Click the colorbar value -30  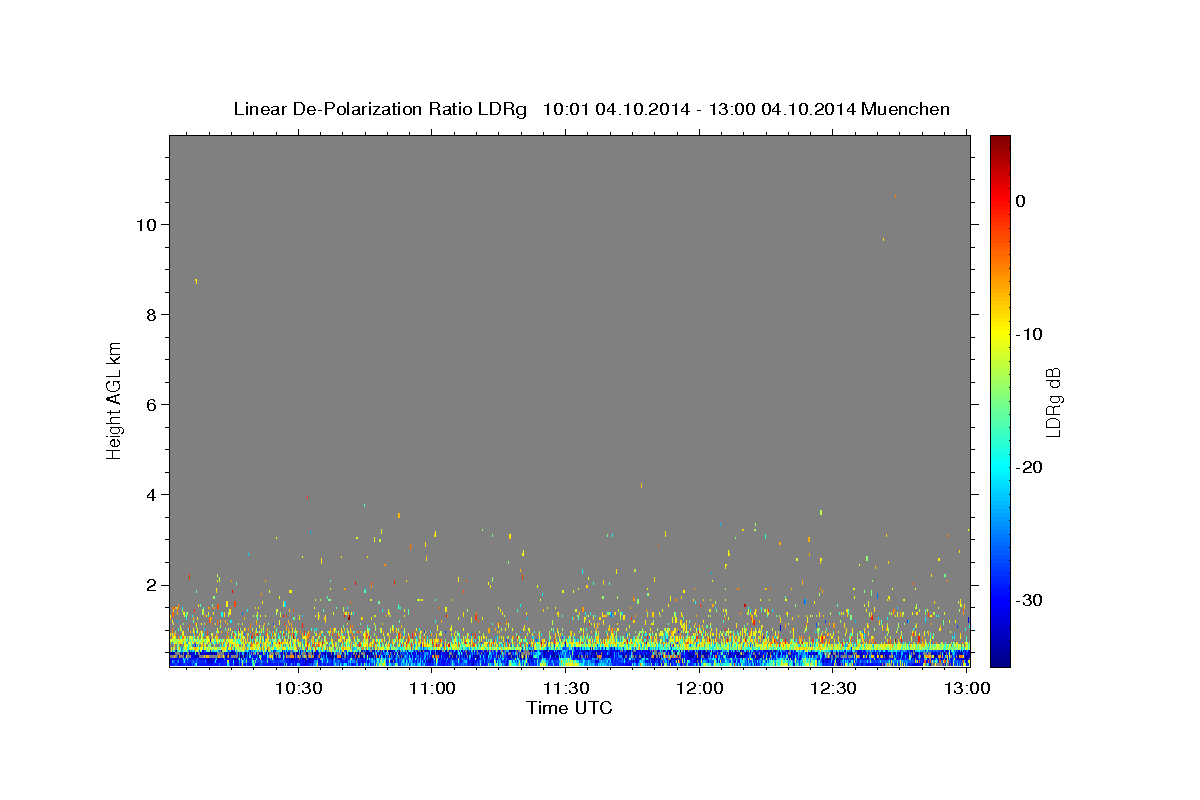pos(1029,600)
